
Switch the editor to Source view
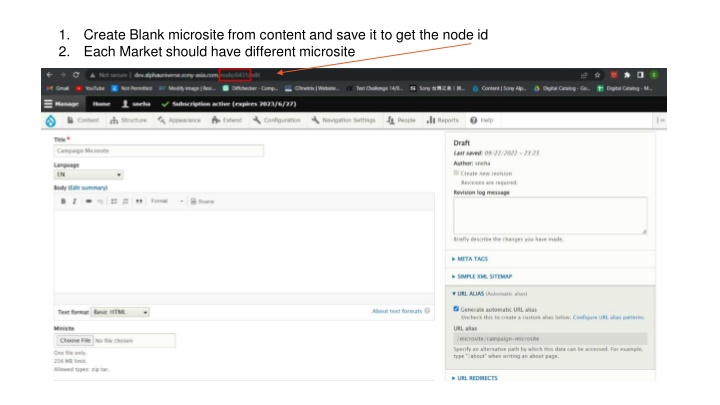click(202, 202)
